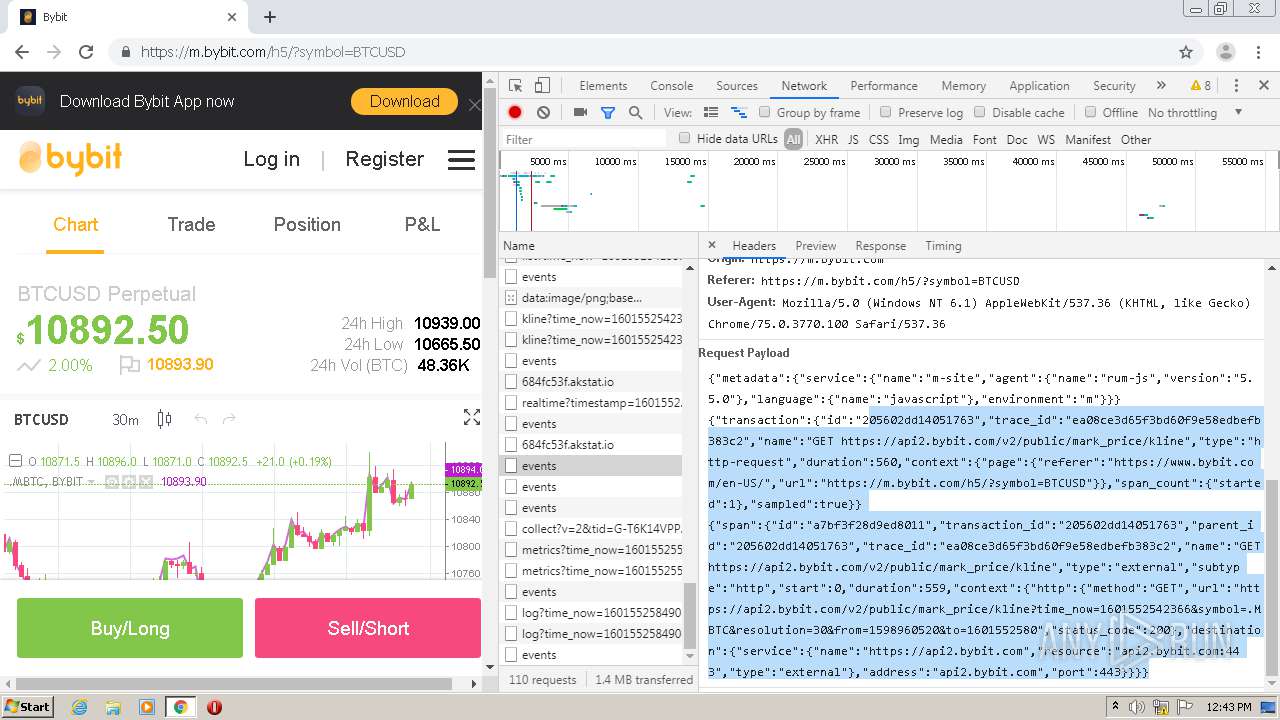Image resolution: width=1280 pixels, height=720 pixels.
Task: Open the Bybit hamburger menu
Action: [461, 160]
